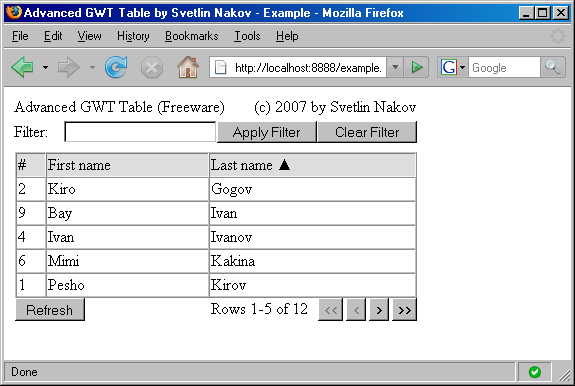Image resolution: width=575 pixels, height=386 pixels.
Task: Click the loading throbber activity icon
Action: [x=558, y=36]
